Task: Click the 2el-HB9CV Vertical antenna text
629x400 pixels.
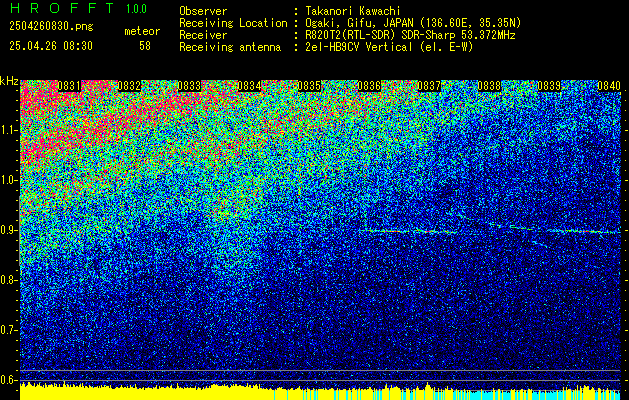Action: click(390, 47)
